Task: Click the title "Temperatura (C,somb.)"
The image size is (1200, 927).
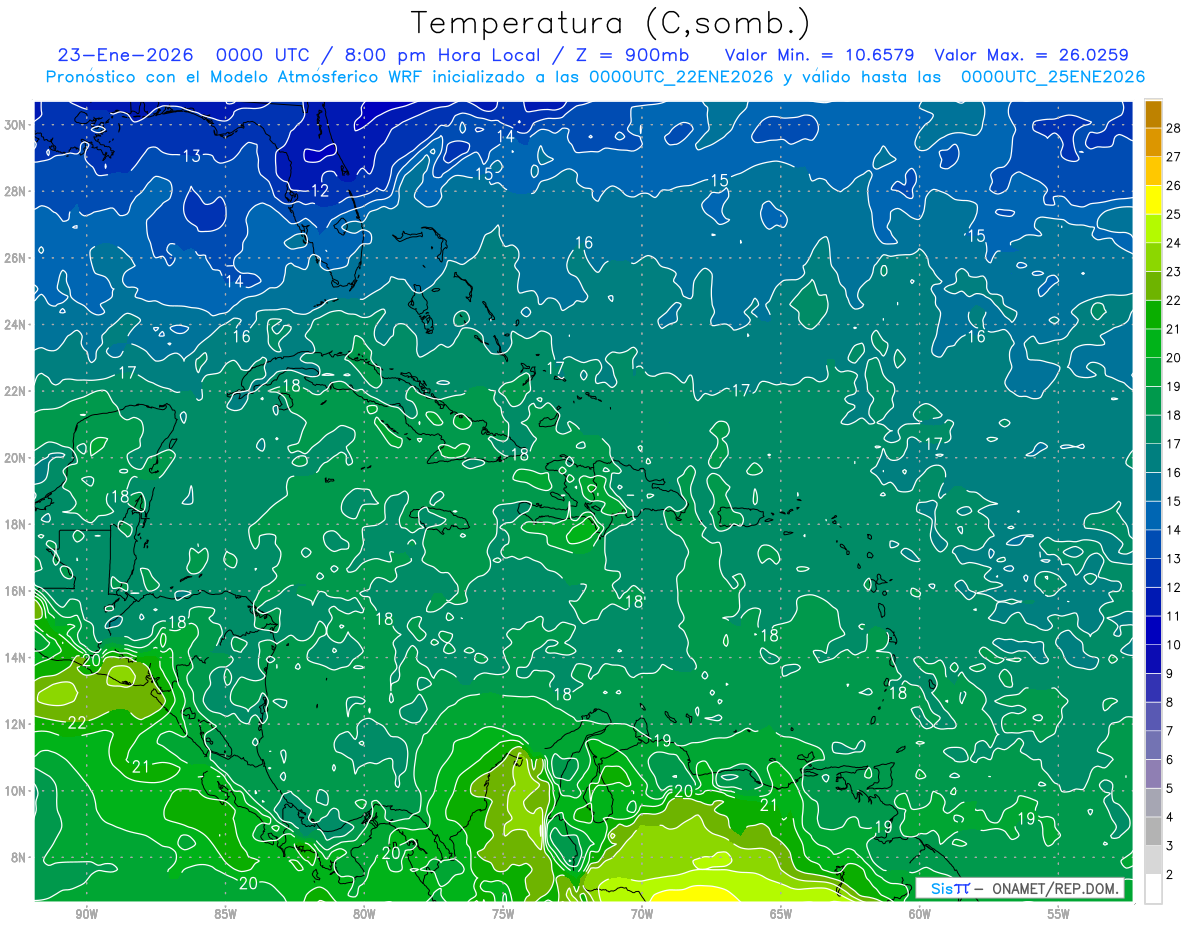Action: (610, 23)
